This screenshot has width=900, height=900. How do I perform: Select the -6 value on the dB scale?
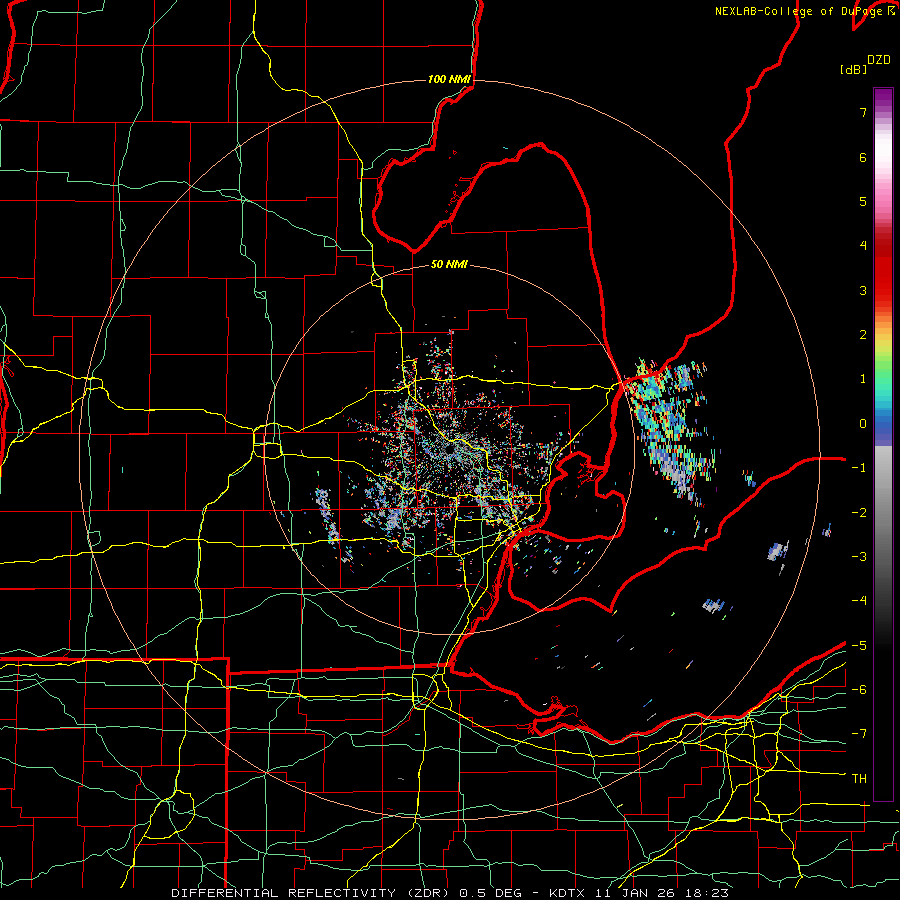tap(859, 690)
